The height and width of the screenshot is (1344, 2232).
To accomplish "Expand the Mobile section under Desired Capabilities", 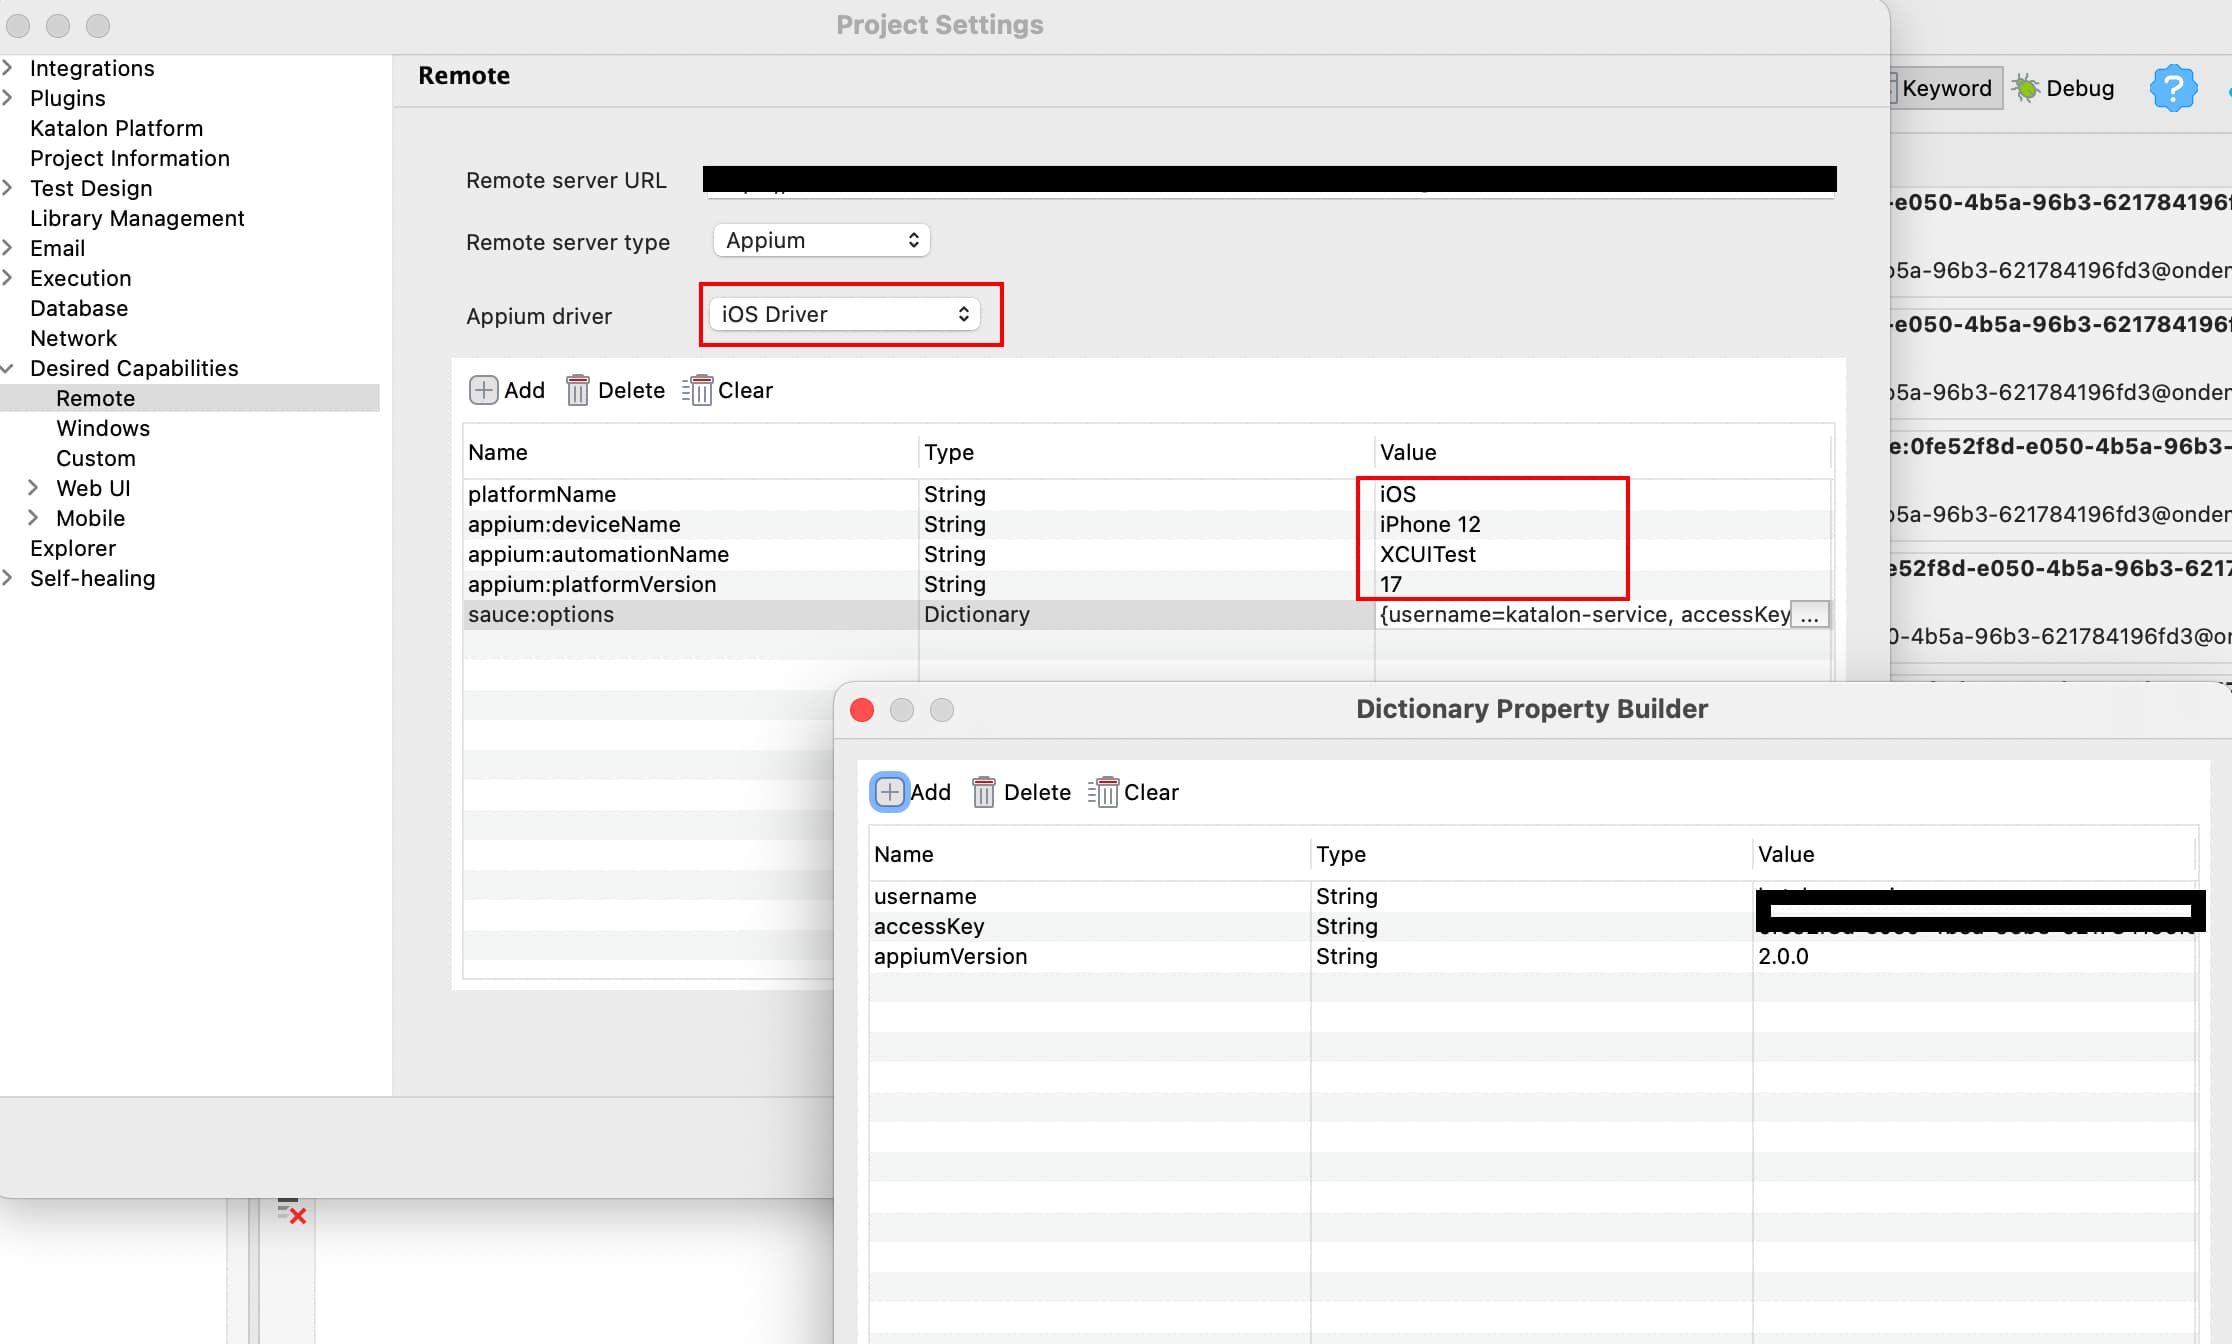I will [34, 518].
